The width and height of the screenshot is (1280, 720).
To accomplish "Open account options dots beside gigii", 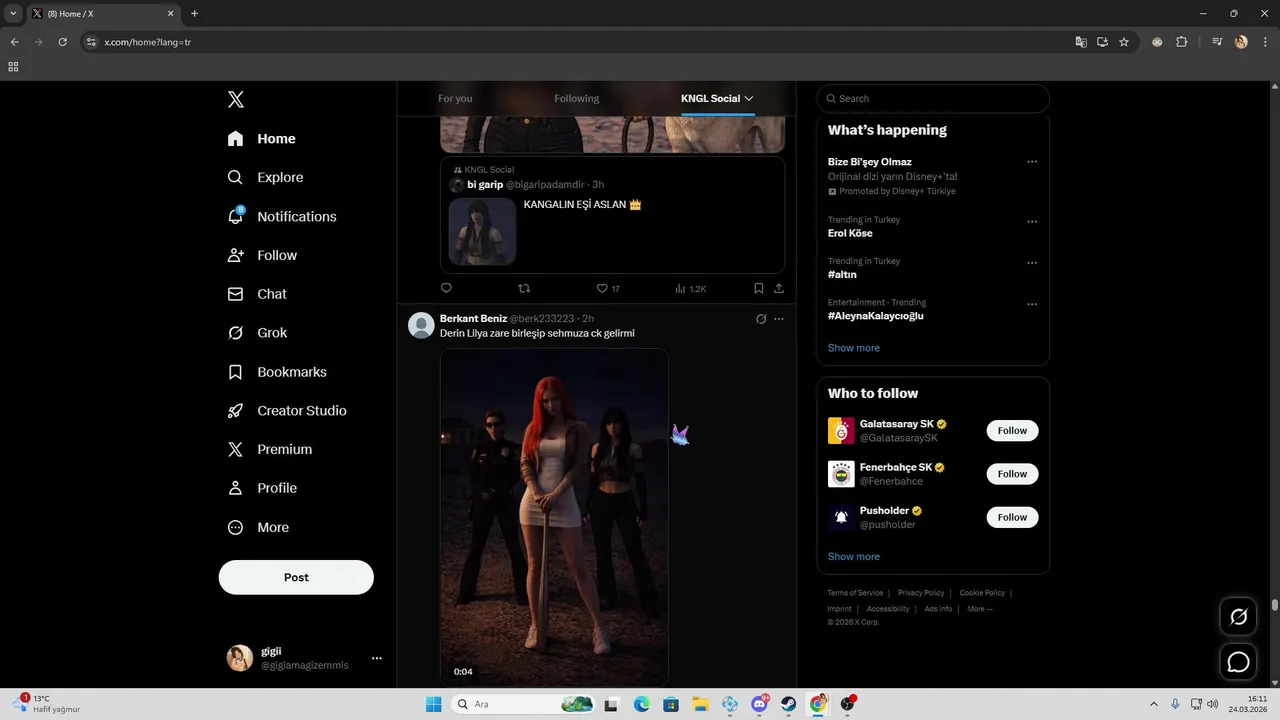I will [x=377, y=658].
